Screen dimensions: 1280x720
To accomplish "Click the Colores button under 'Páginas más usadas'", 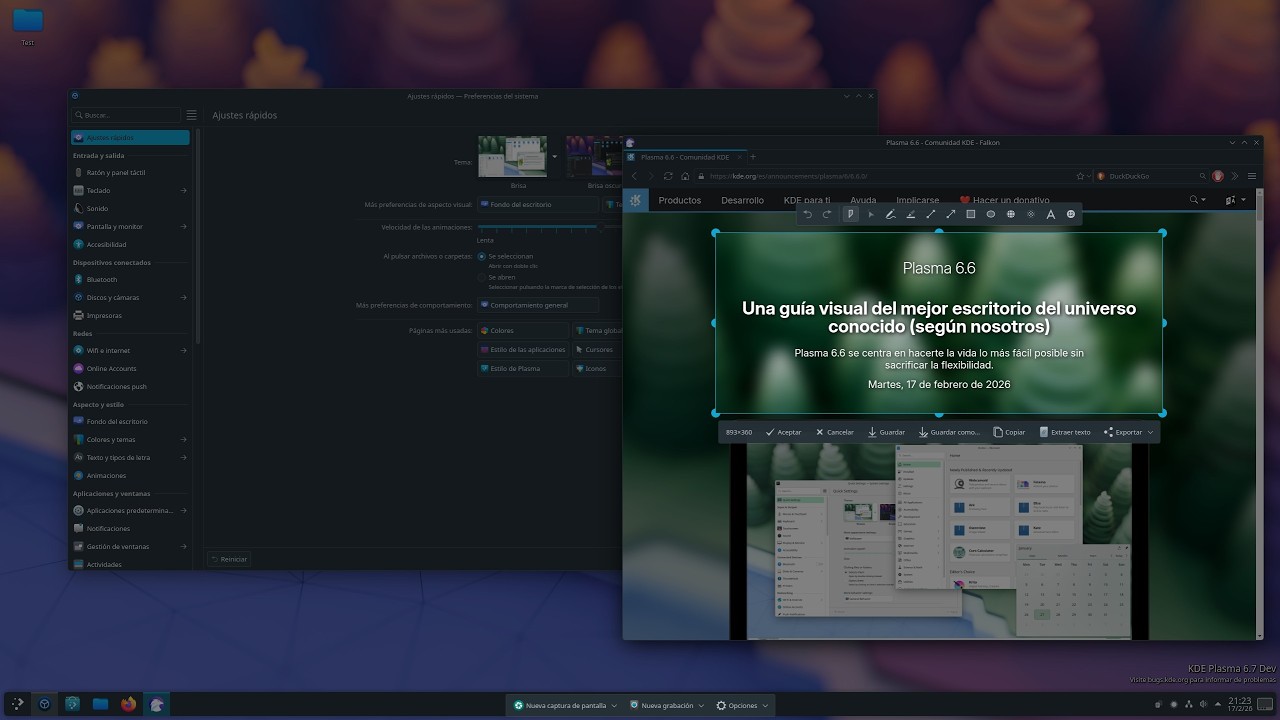I will point(523,331).
